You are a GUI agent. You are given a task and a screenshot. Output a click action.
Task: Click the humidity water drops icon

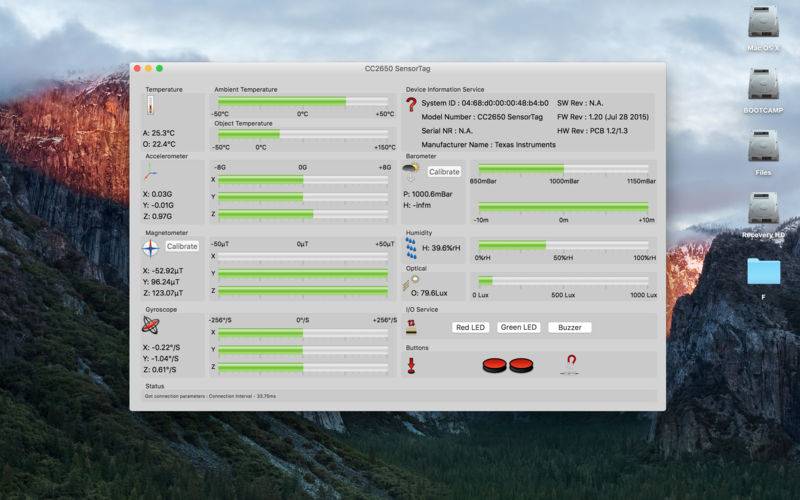click(411, 248)
